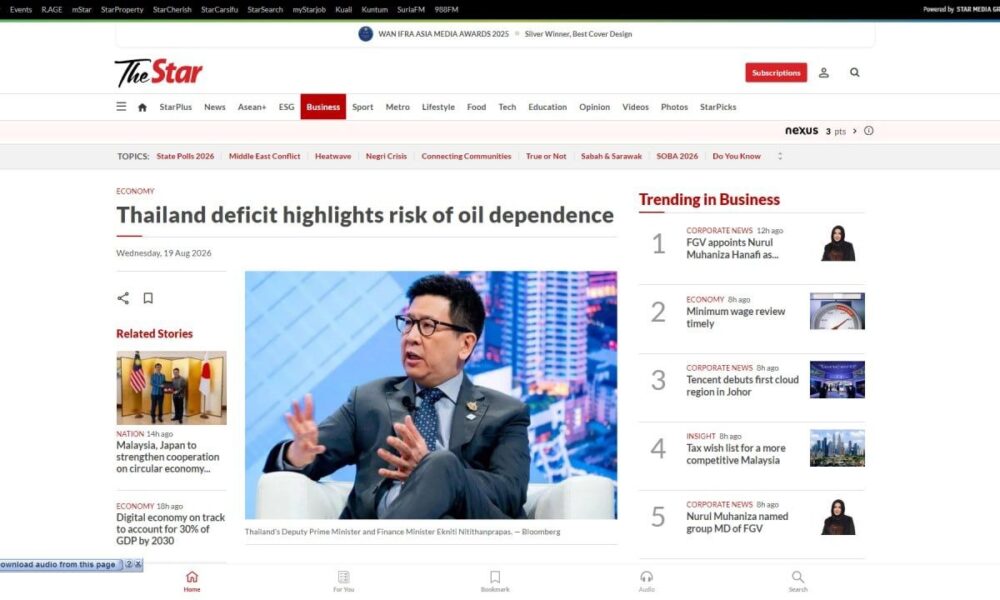Click WAN IFRA Asia Media Awards banner
Viewport: 1000px width, 600px height.
[495, 34]
